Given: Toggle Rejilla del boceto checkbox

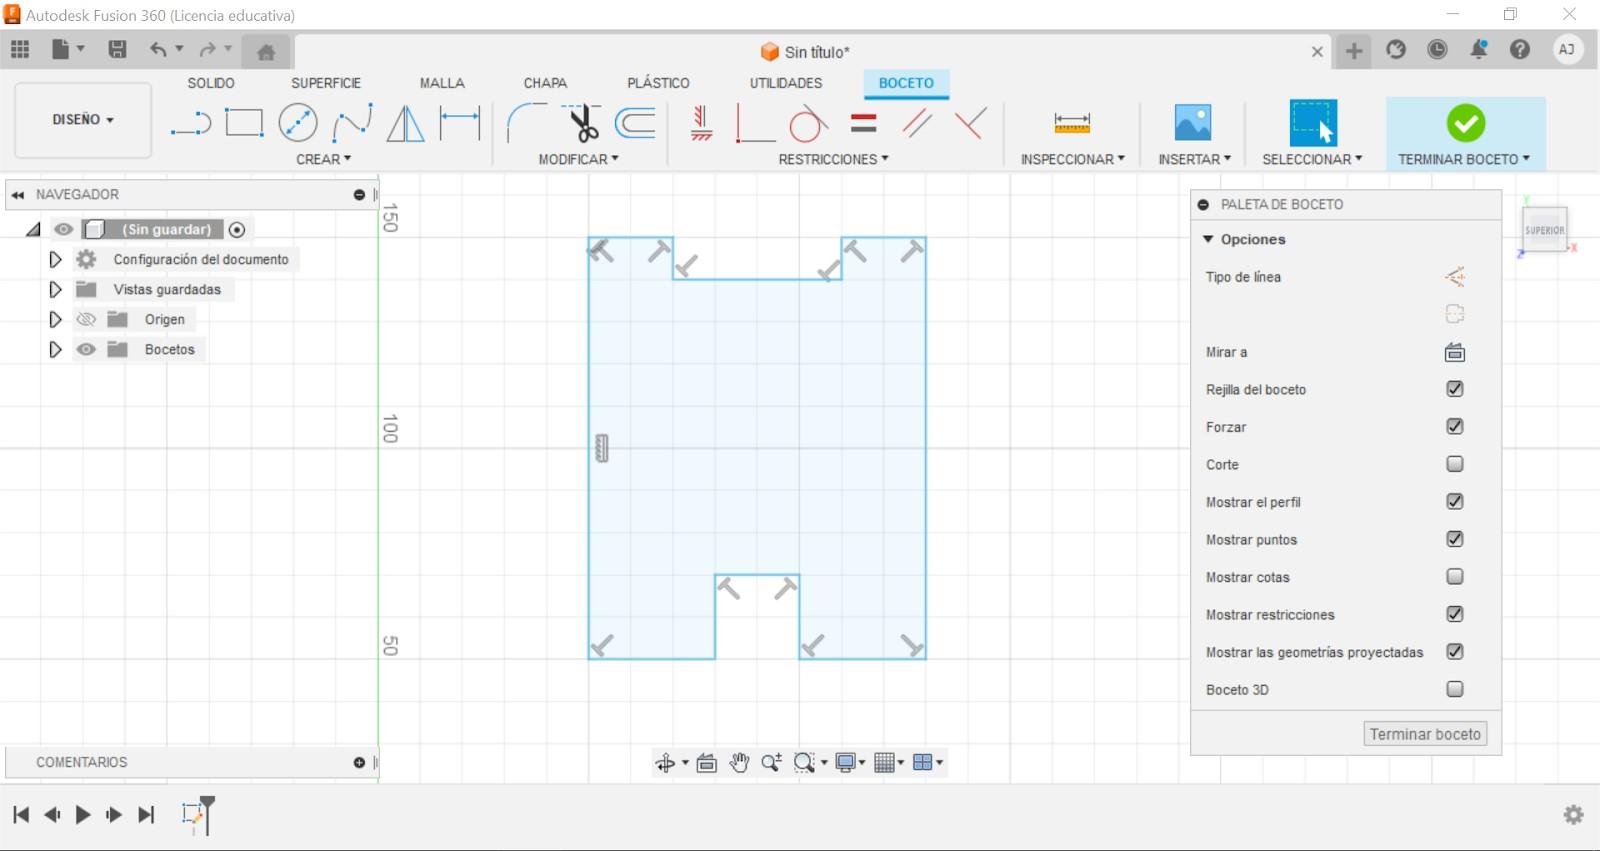Looking at the screenshot, I should tap(1455, 389).
